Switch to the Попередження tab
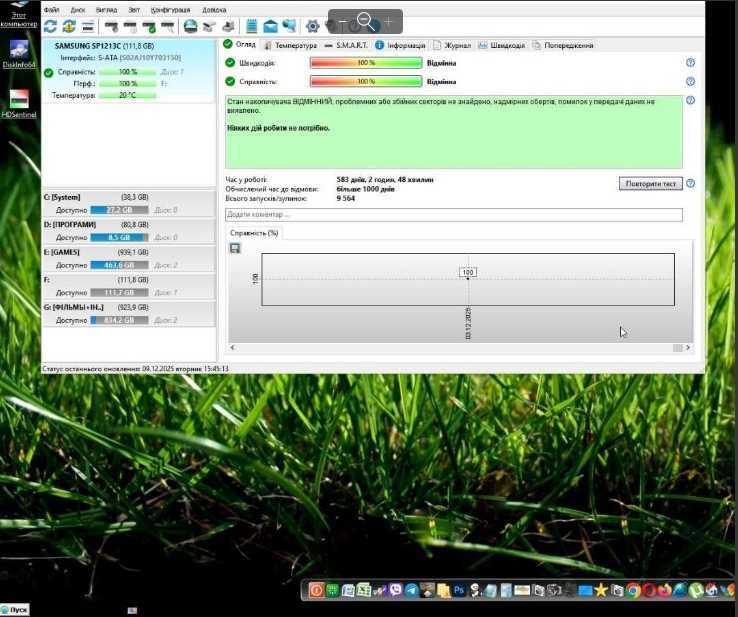Screen dimensions: 738x617 [x=563, y=45]
